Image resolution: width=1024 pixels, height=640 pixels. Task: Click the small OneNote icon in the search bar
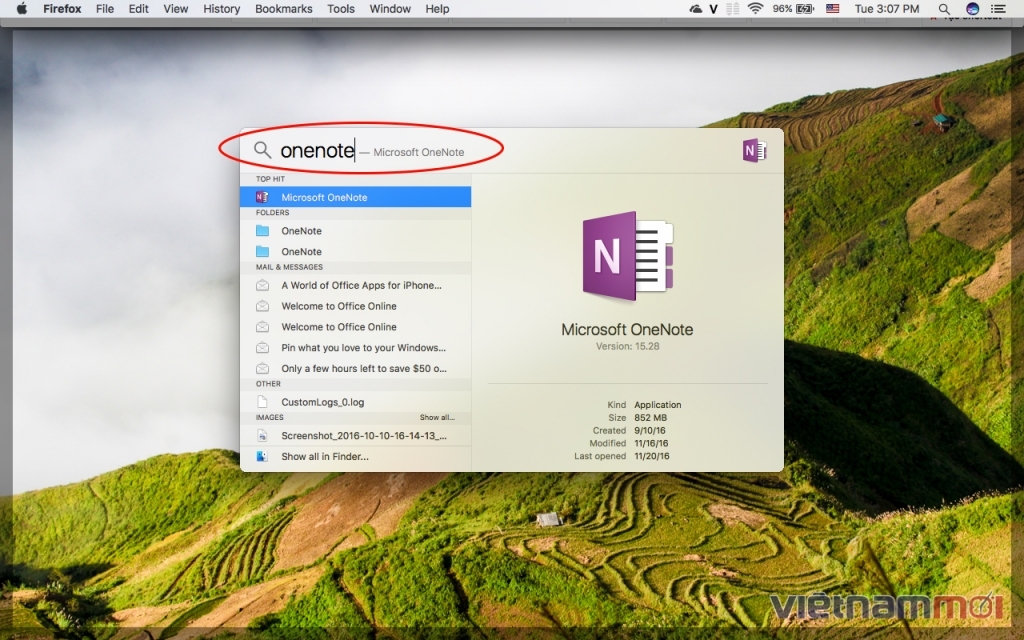point(754,151)
